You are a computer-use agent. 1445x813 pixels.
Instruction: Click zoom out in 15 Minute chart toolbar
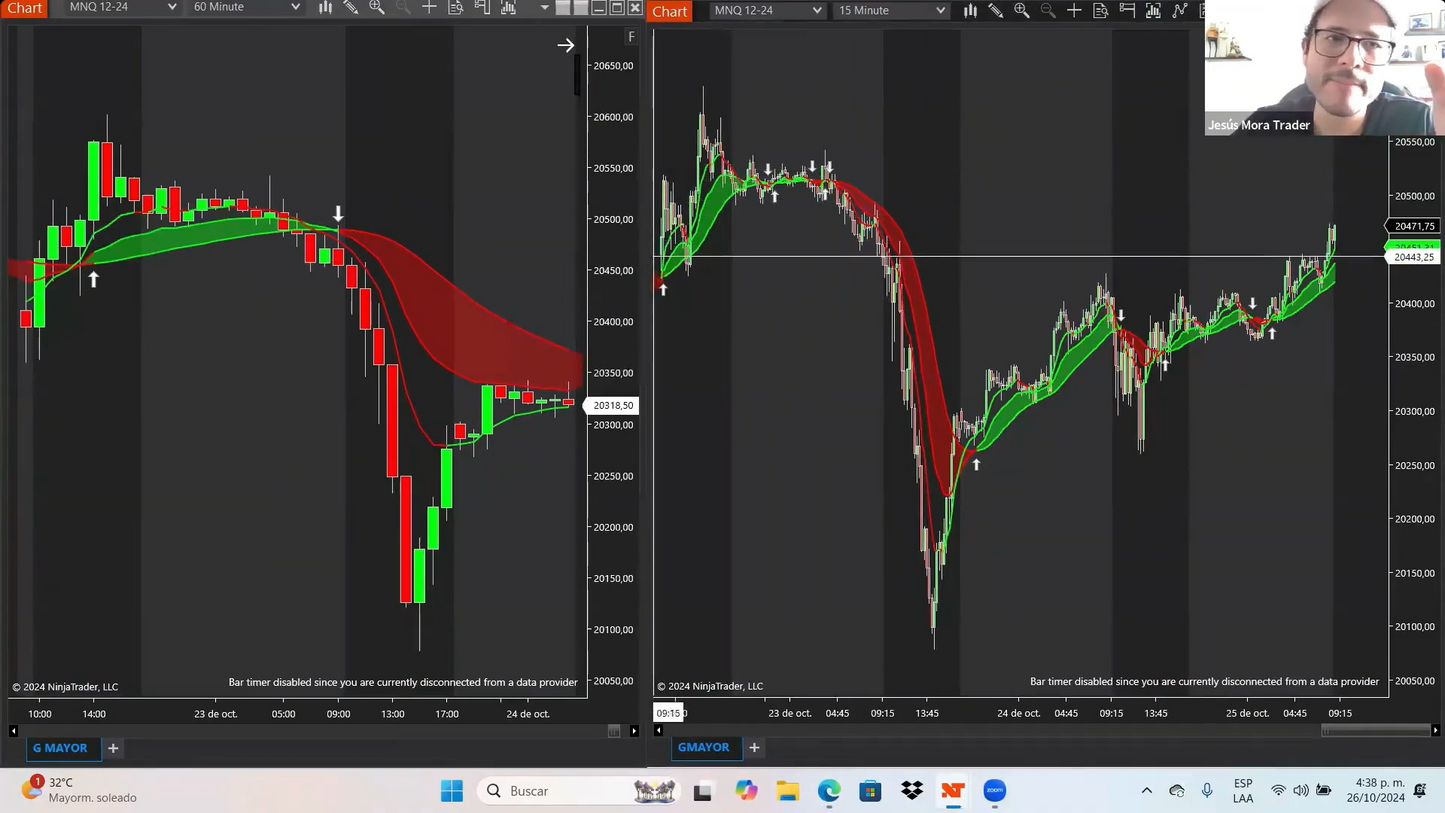click(x=1048, y=10)
